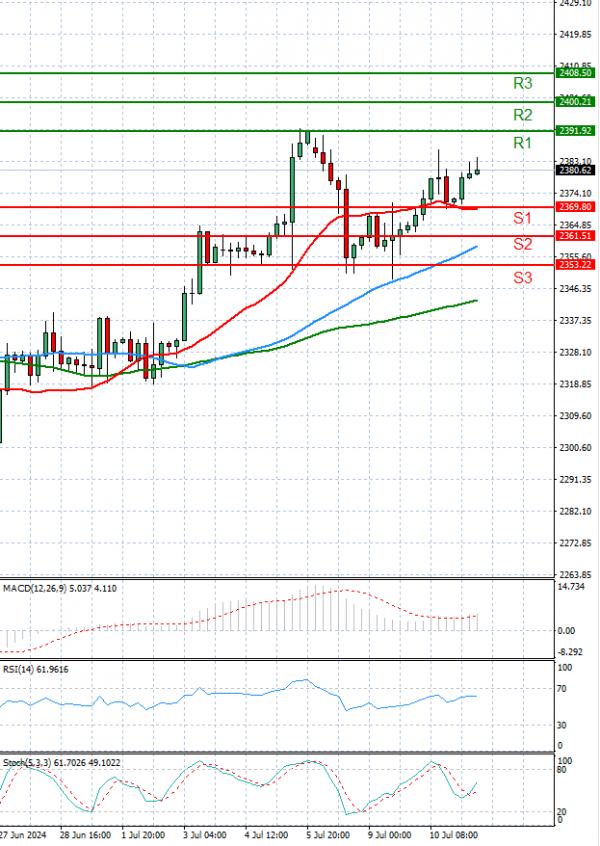The image size is (600, 846).
Task: Click the R3 resistance label
Action: (522, 83)
